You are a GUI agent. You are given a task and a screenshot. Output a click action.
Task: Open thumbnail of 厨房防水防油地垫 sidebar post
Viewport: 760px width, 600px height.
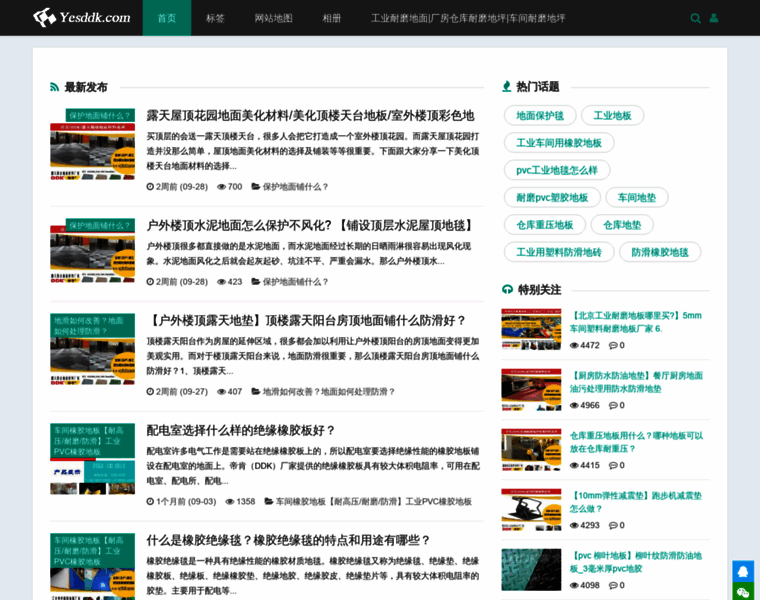531,390
